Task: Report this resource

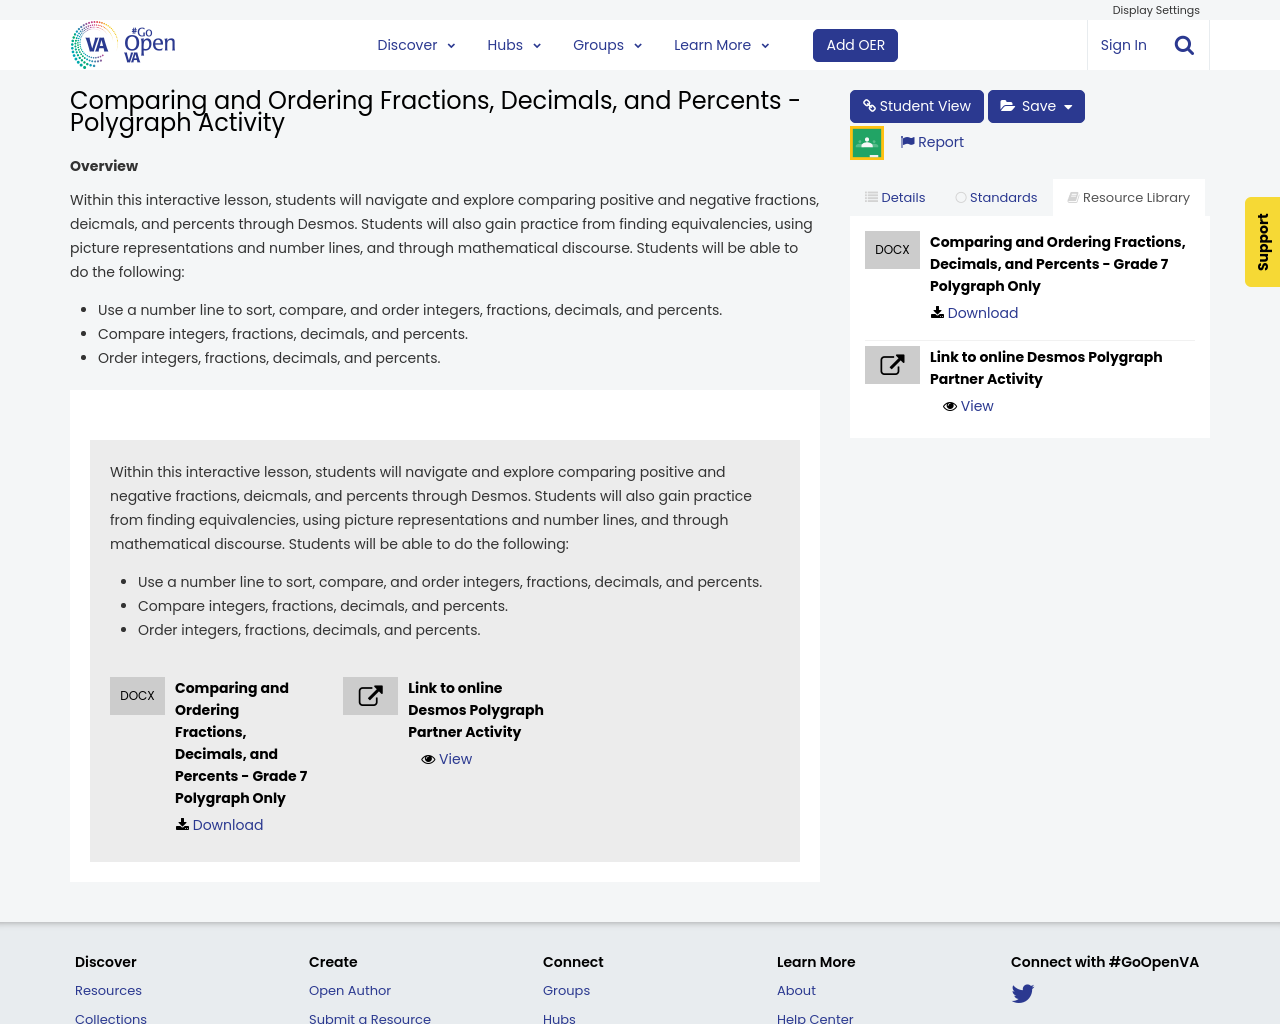Action: (932, 142)
